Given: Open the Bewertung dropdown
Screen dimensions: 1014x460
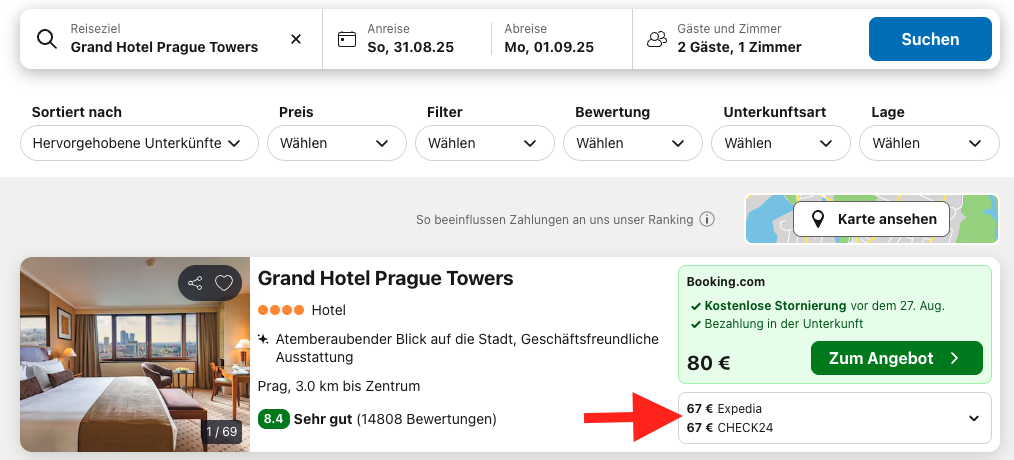Looking at the screenshot, I should point(630,143).
